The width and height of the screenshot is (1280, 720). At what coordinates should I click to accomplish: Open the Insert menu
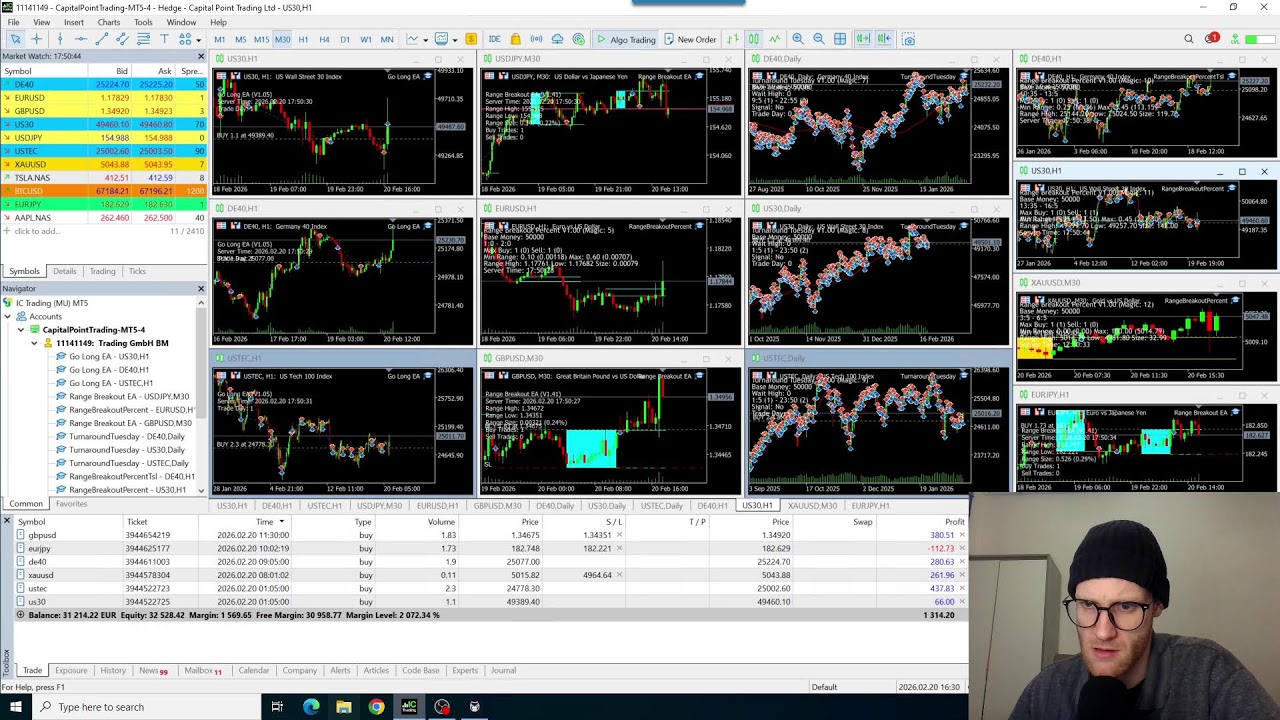(74, 22)
